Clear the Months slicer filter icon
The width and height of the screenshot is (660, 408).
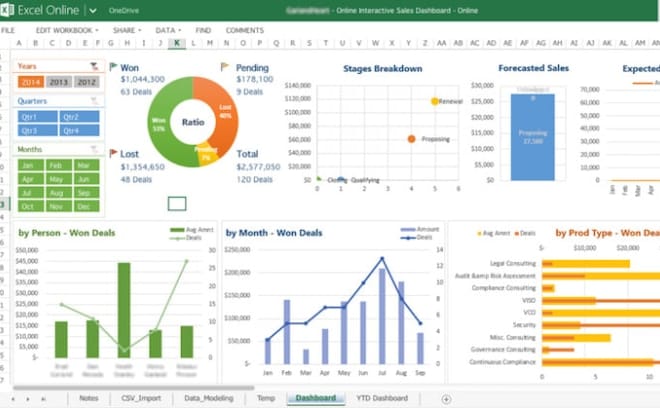(94, 149)
